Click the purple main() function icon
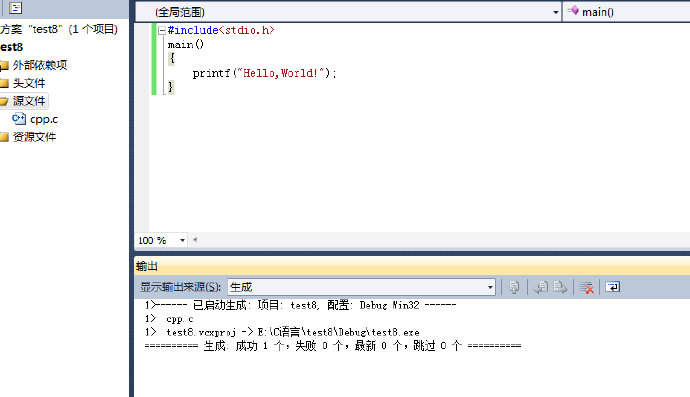Viewport: 690px width, 397px height. click(x=573, y=11)
